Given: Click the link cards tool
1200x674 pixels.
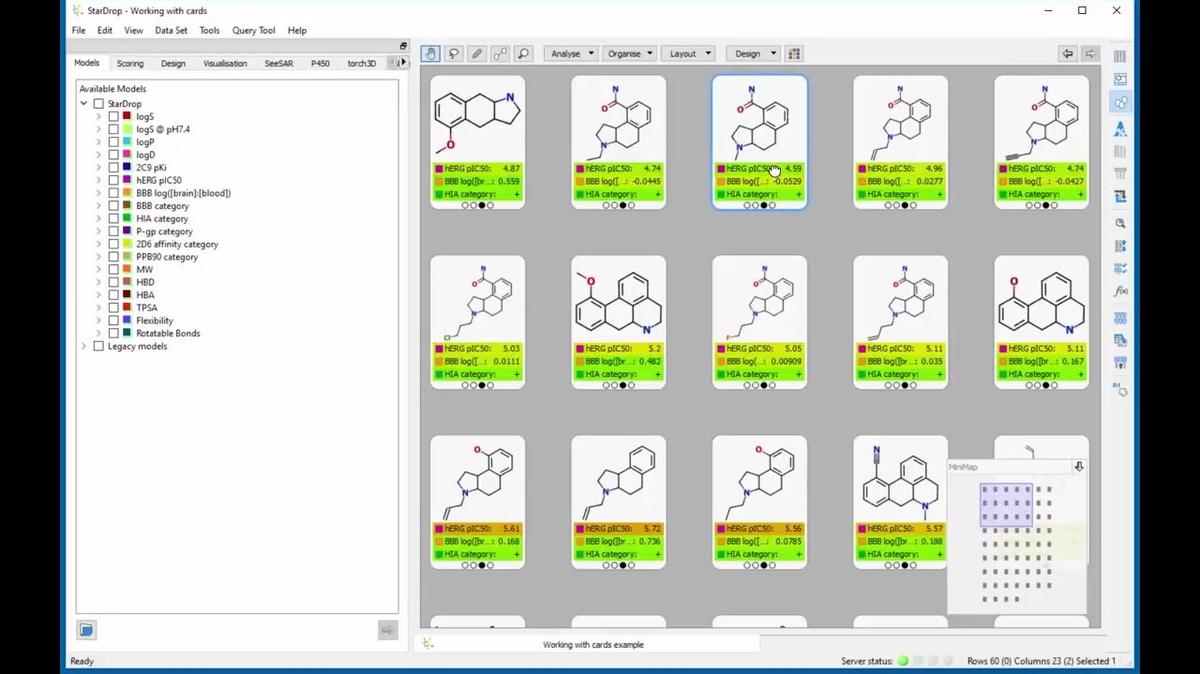Looking at the screenshot, I should click(x=500, y=54).
